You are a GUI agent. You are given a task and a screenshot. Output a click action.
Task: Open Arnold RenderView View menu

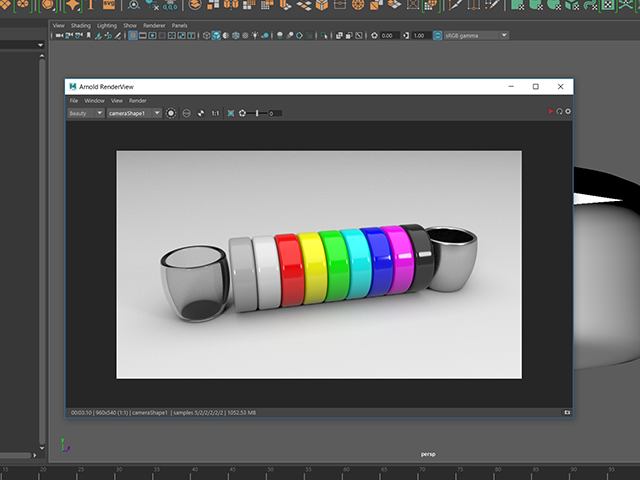(117, 100)
